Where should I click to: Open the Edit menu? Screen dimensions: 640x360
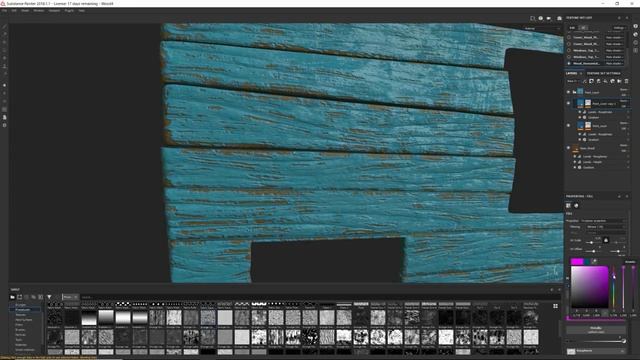(x=14, y=11)
